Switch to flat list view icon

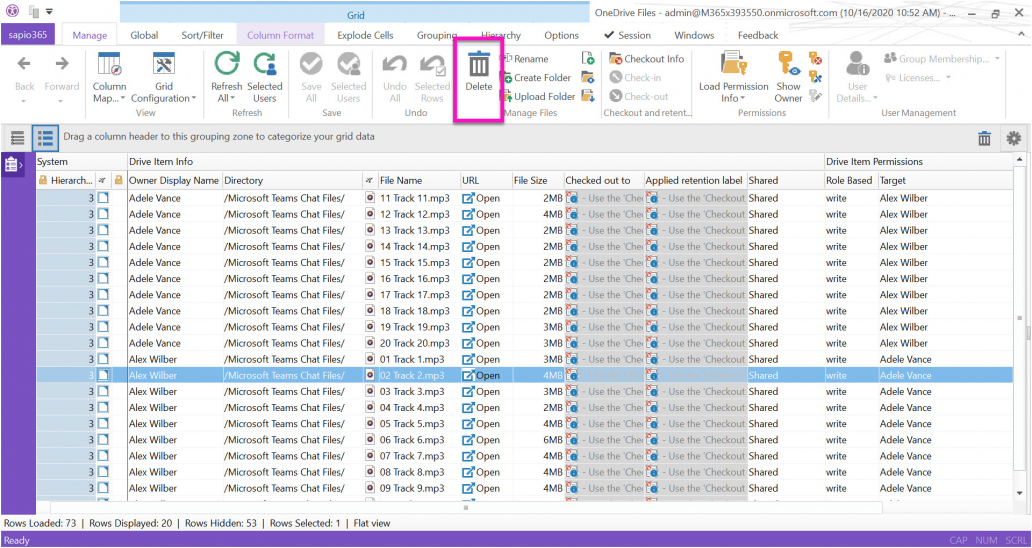point(17,138)
